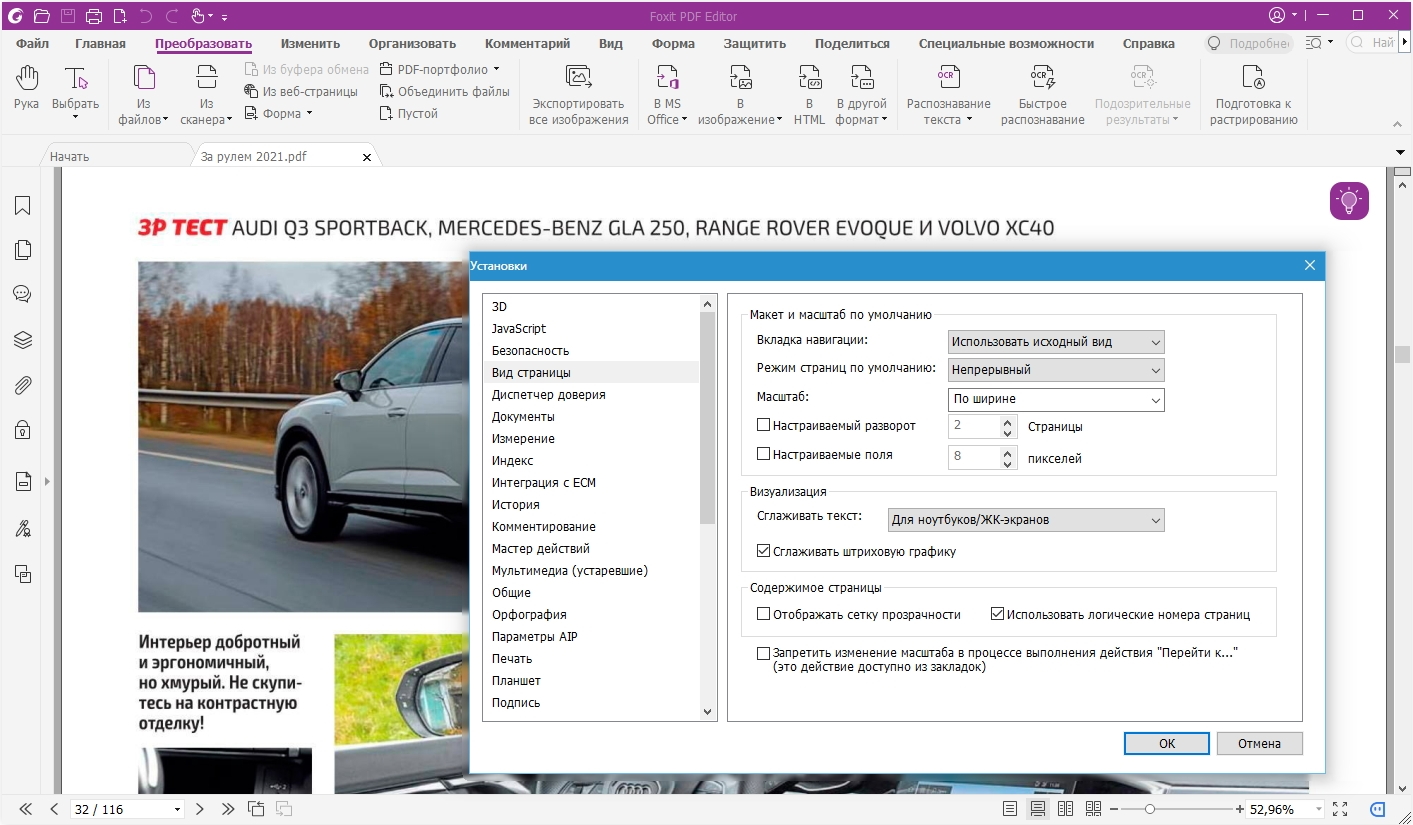Image resolution: width=1413 pixels, height=825 pixels.
Task: Start Быстрое распознавание quick OCR
Action: (1042, 95)
